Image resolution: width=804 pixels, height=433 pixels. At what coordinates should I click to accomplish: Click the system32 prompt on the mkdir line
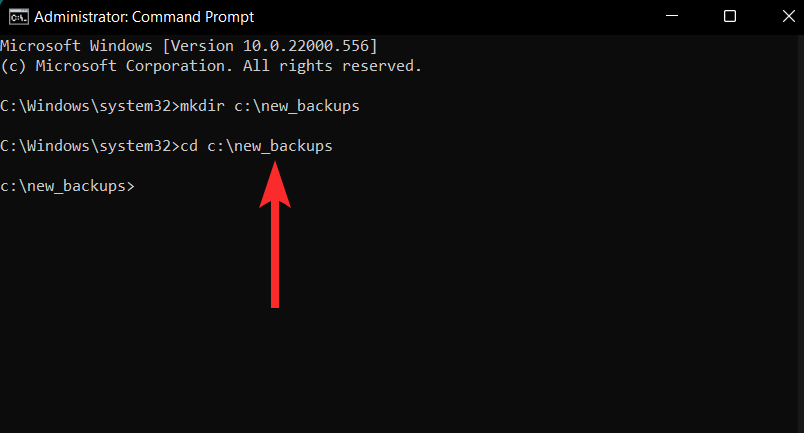[89, 106]
